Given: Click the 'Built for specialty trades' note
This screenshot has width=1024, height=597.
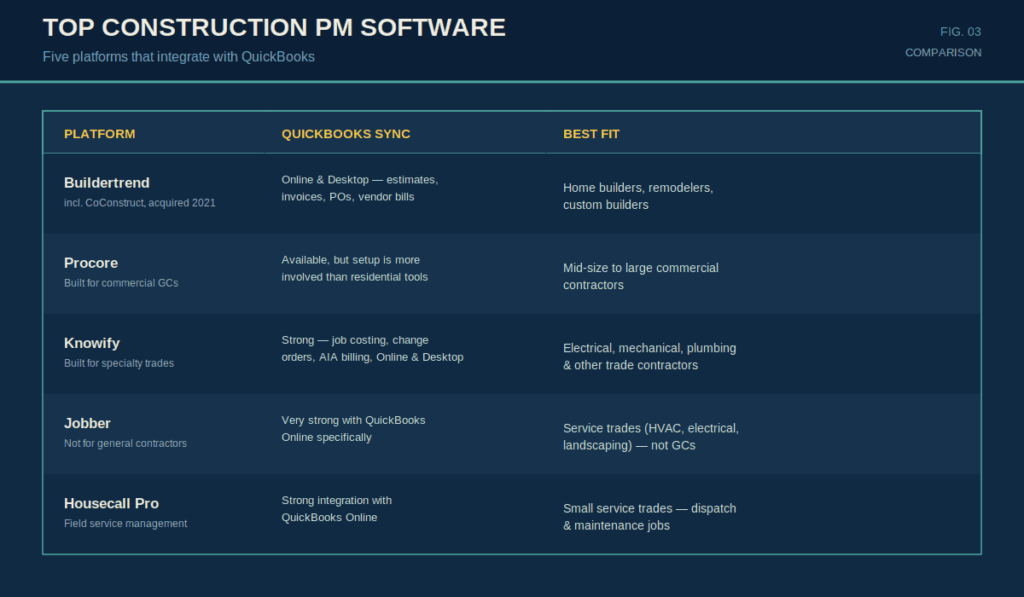Looking at the screenshot, I should tap(119, 363).
